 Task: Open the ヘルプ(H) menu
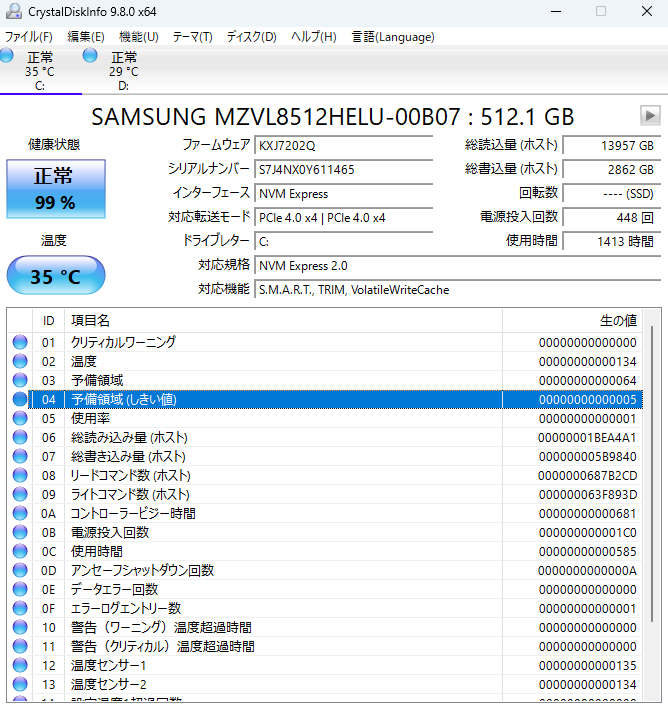314,37
